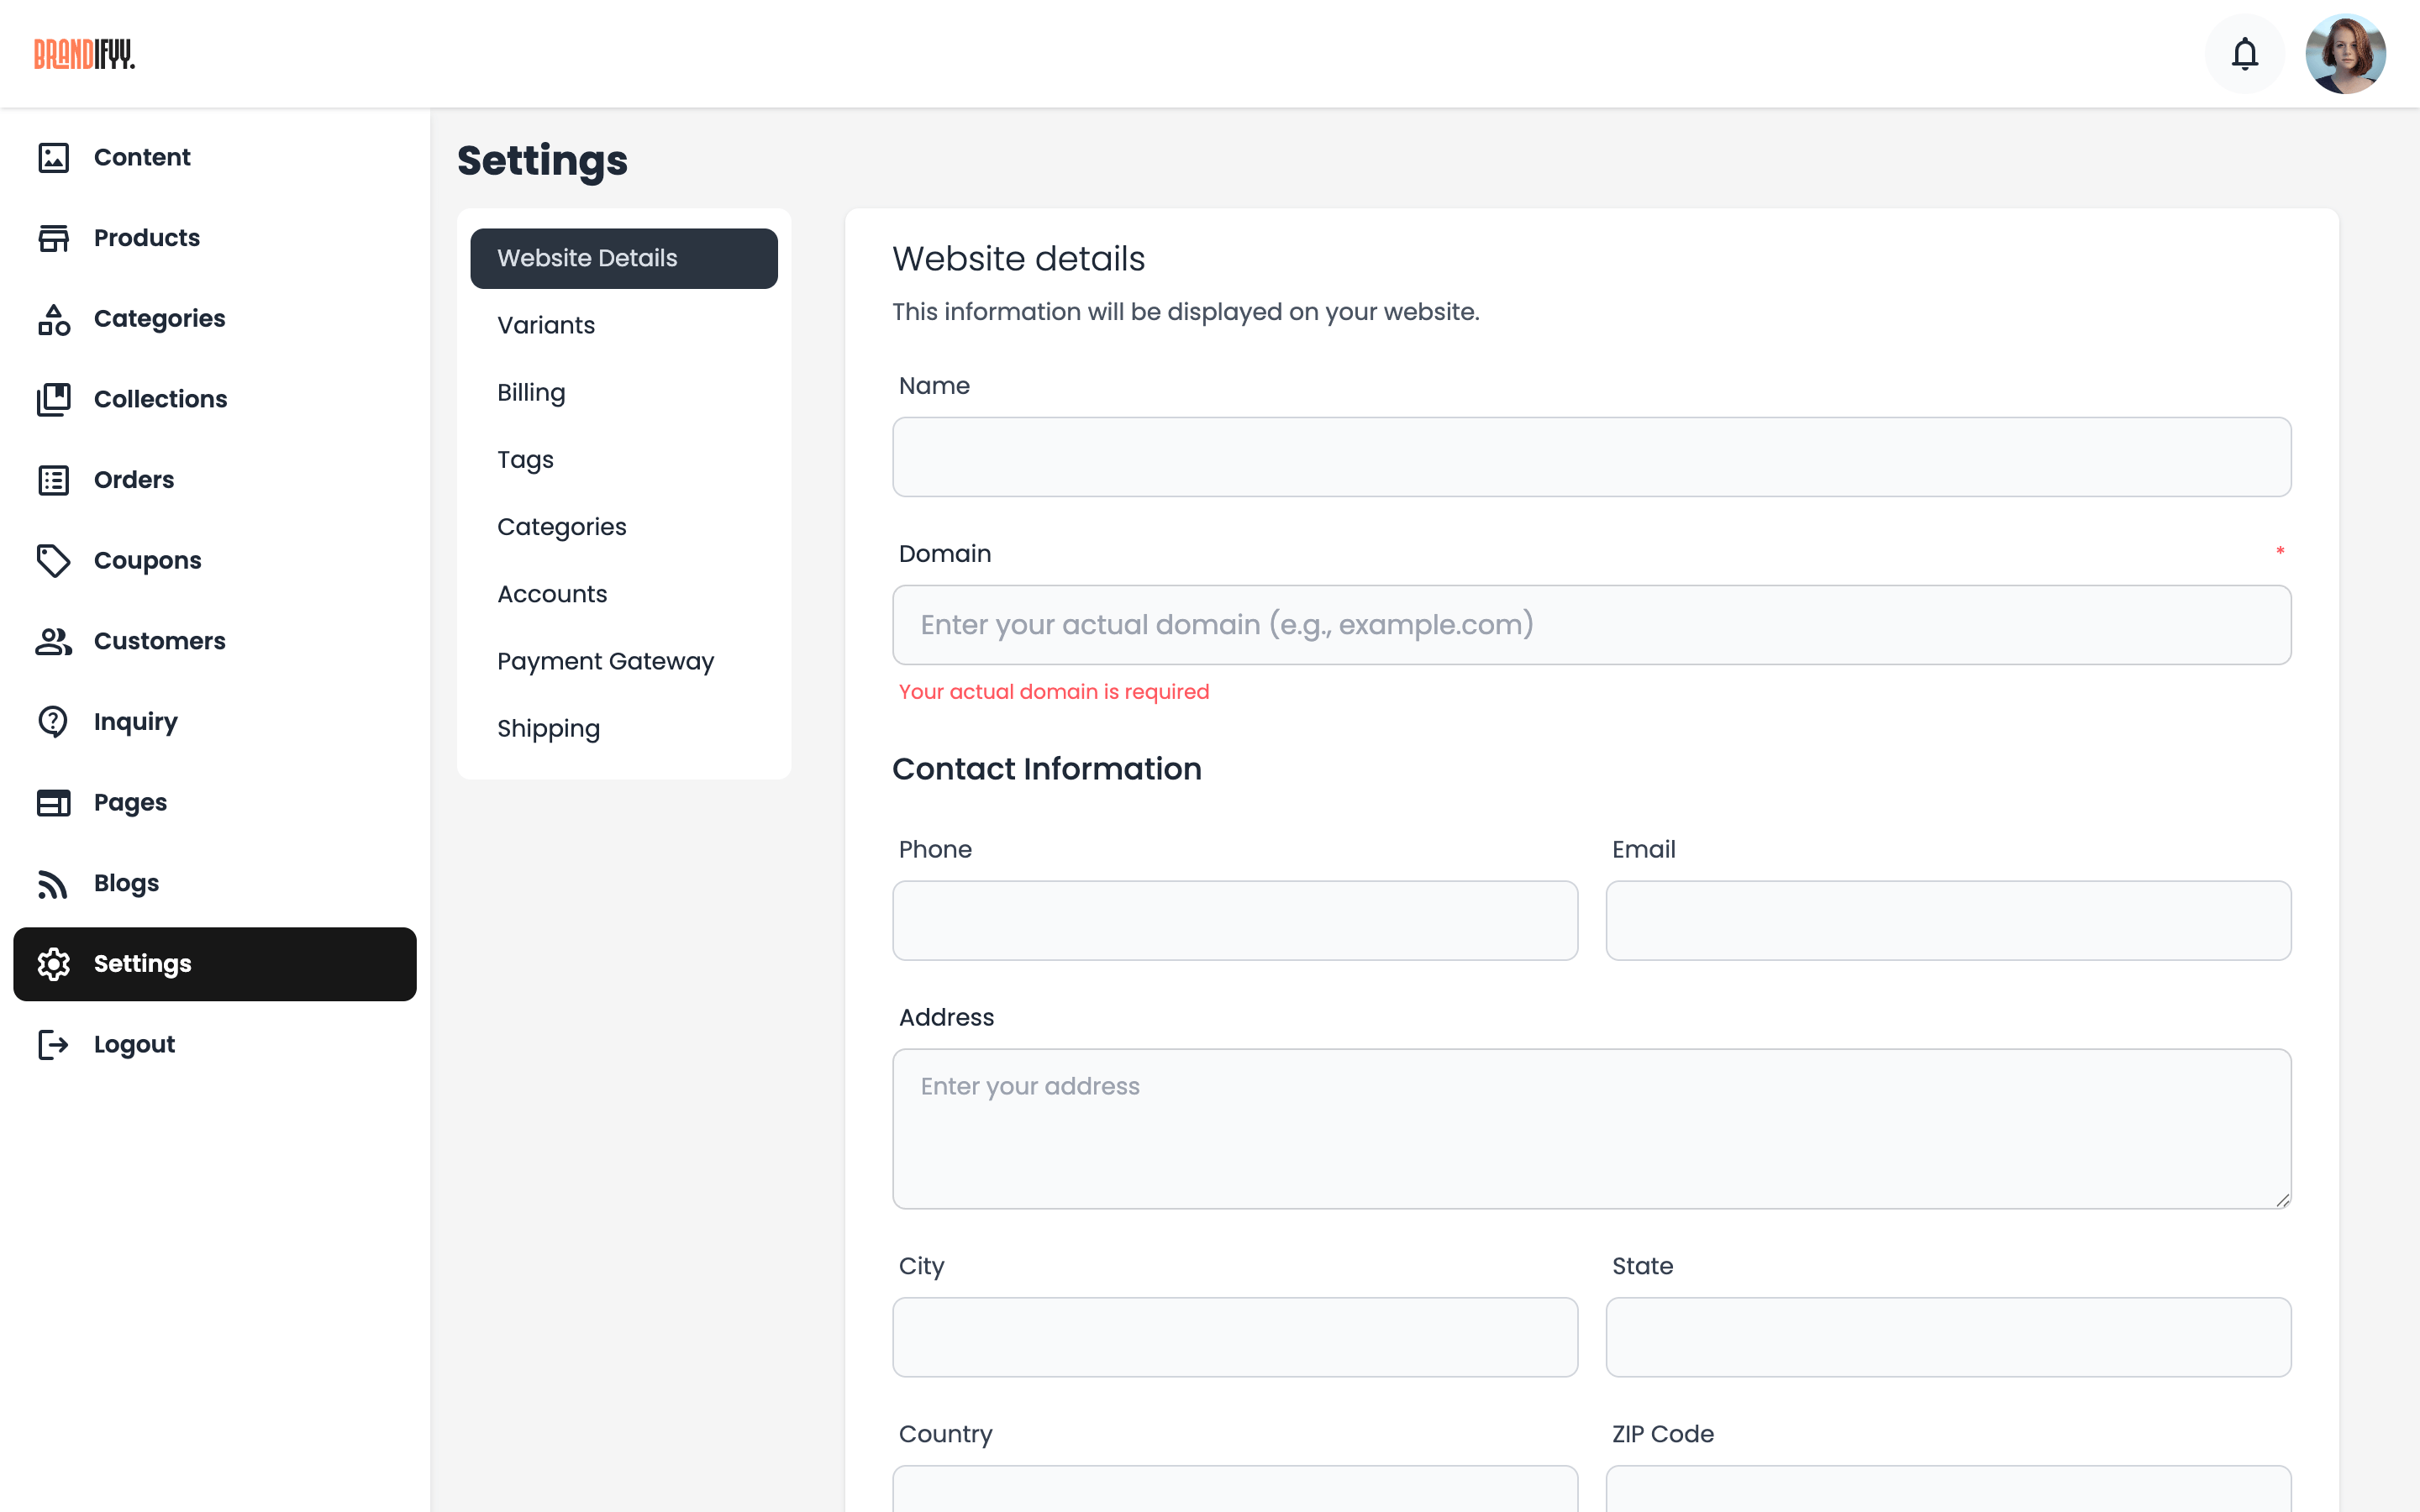This screenshot has width=2420, height=1512.
Task: Select the Shipping settings tab
Action: 548,729
